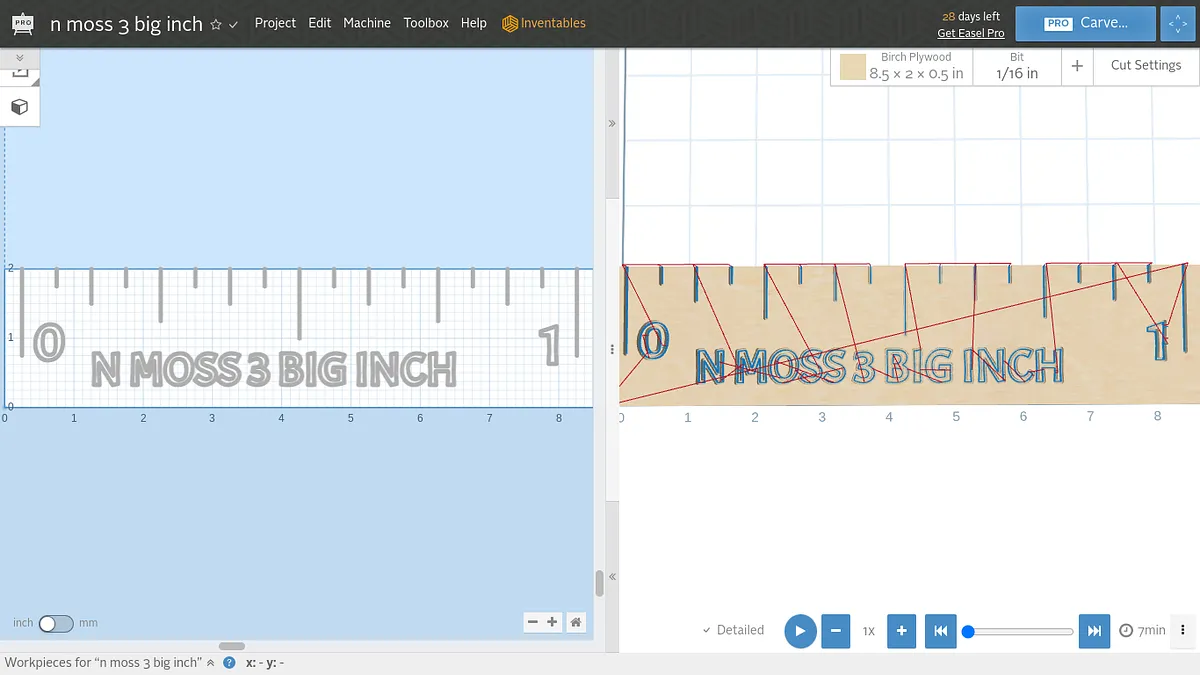Zoom in on the design canvas
This screenshot has height=675, width=1200.
(x=552, y=622)
